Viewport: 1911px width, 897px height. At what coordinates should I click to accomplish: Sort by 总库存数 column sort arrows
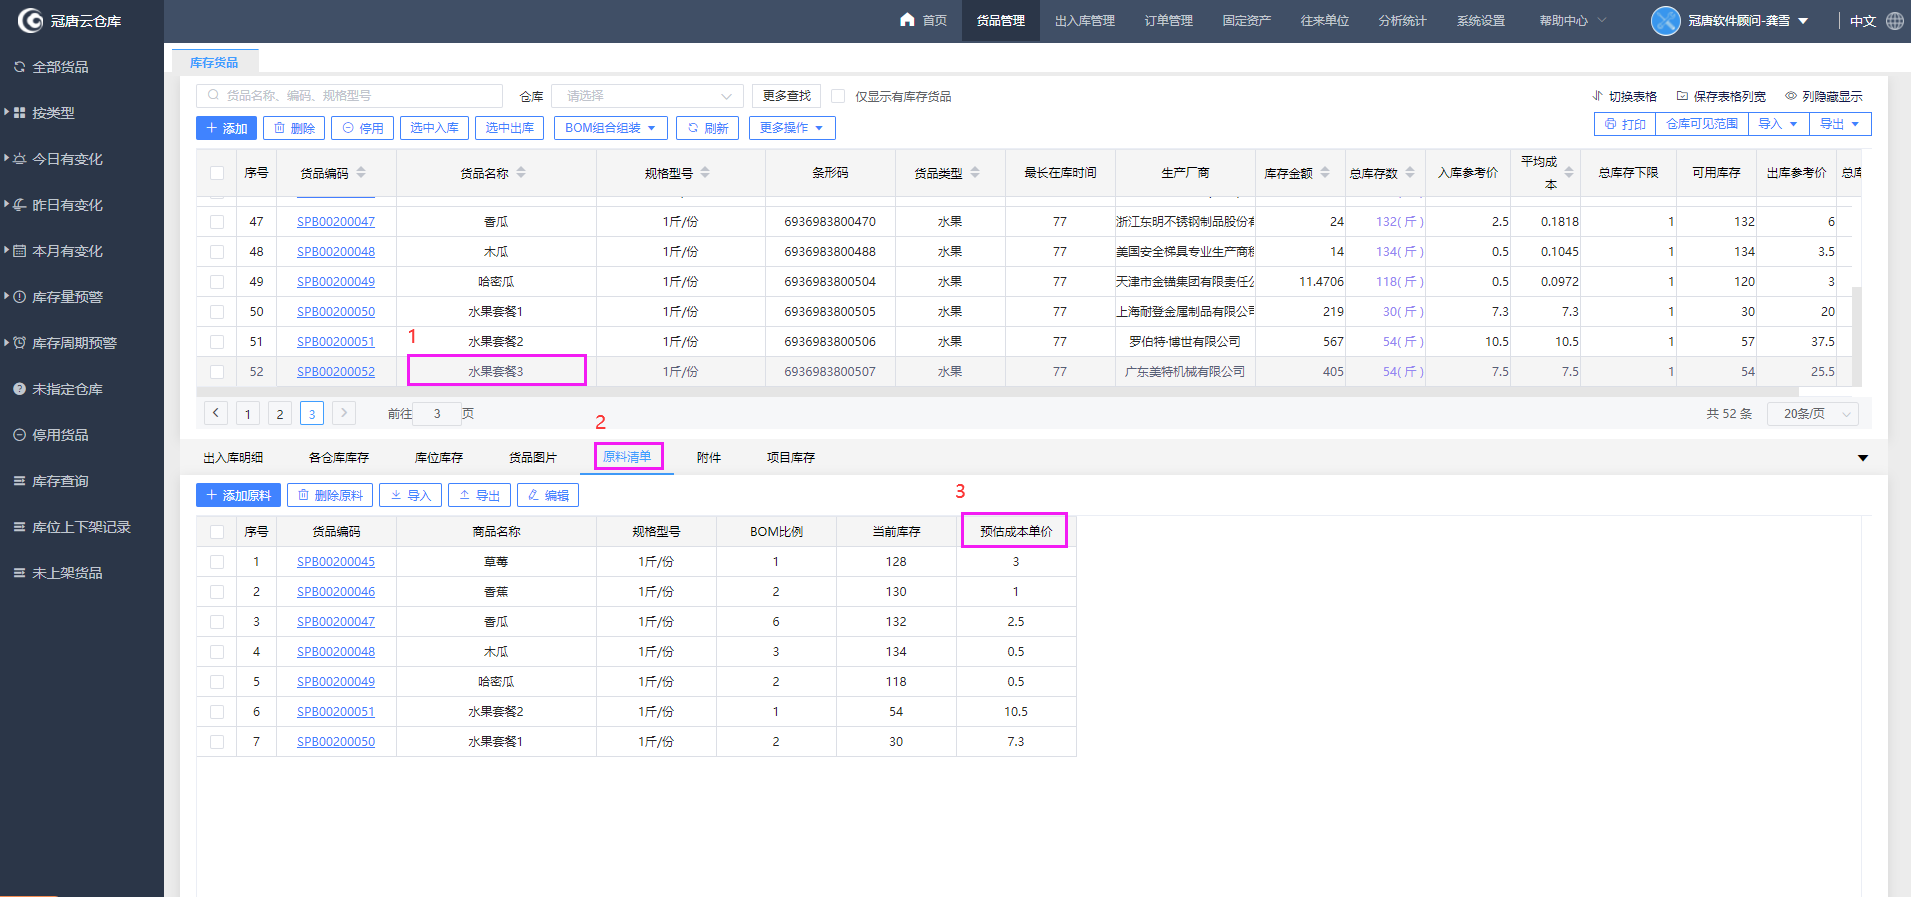(x=1410, y=173)
